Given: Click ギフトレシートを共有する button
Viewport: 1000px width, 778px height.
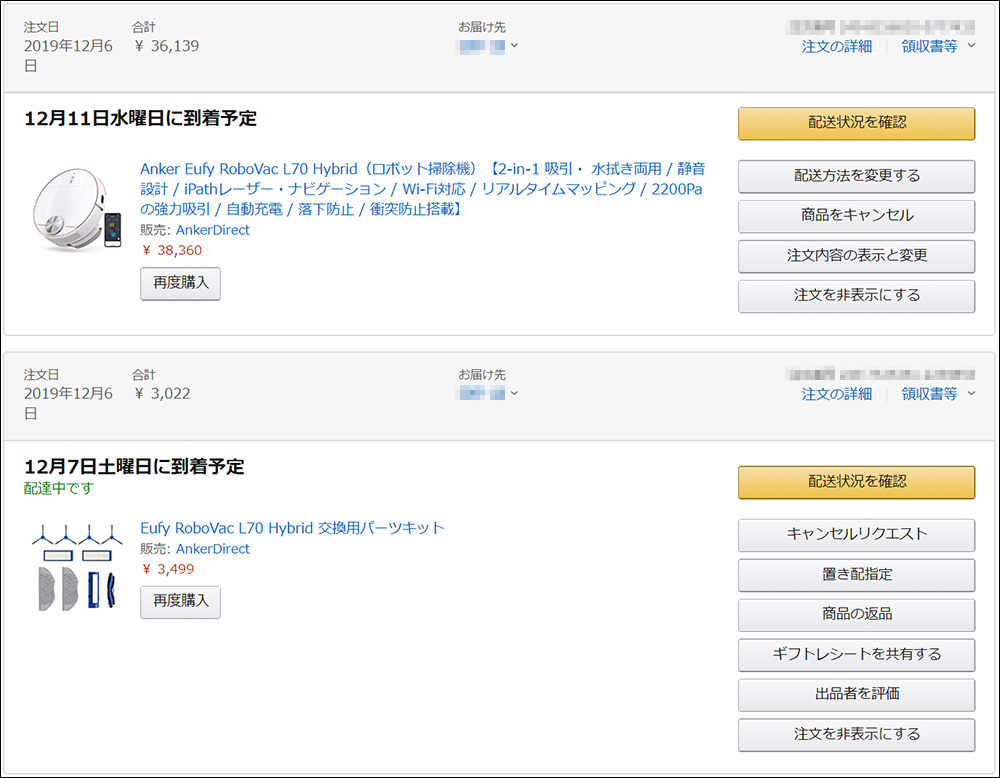Looking at the screenshot, I should 857,655.
